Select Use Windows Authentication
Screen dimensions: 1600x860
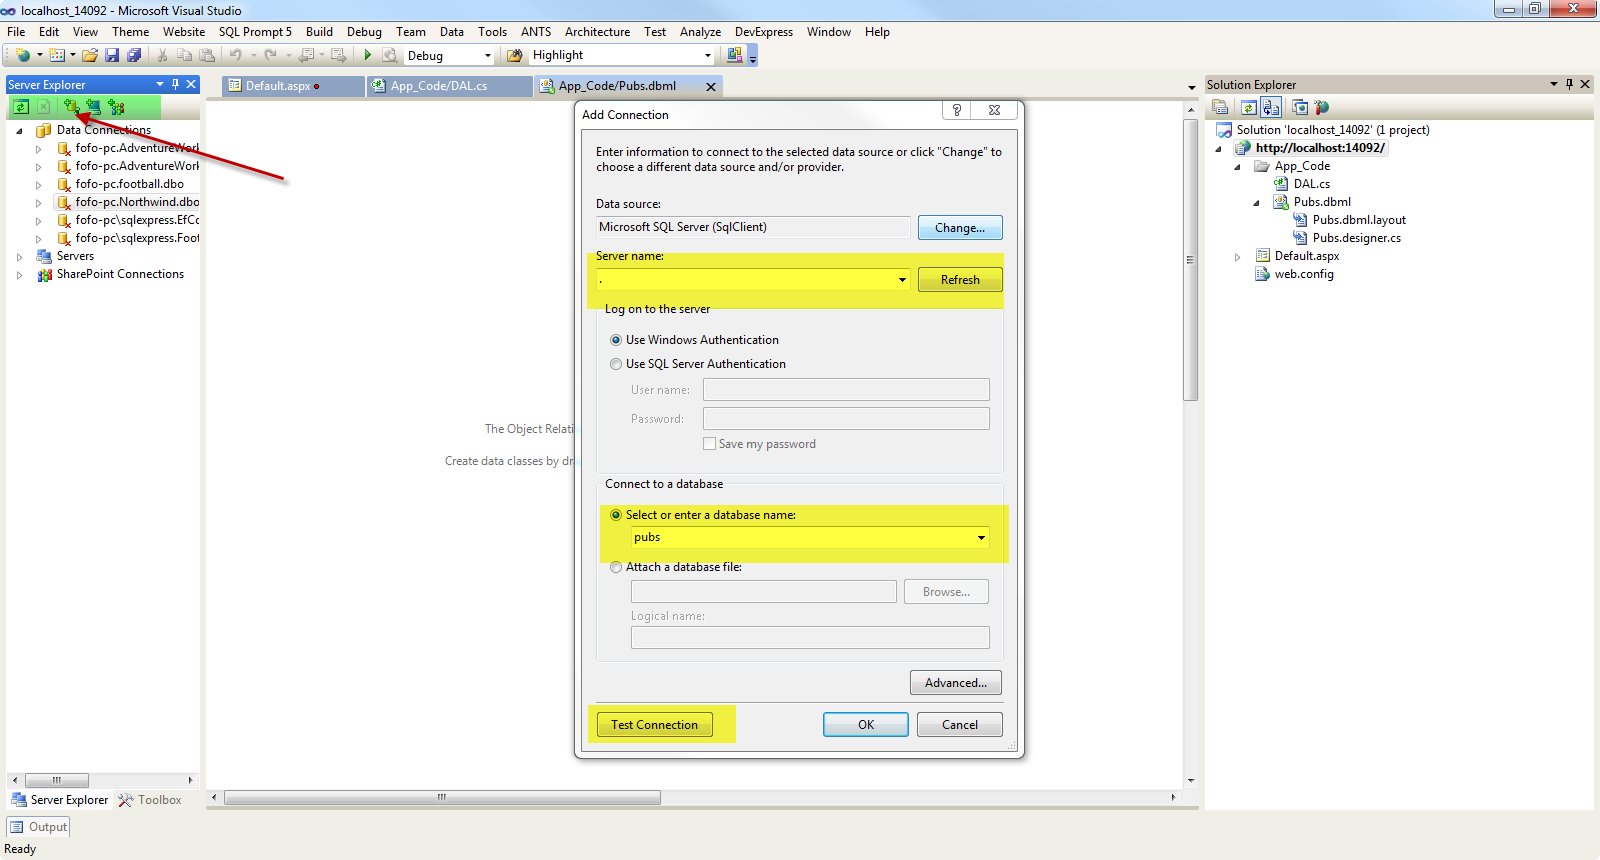pyautogui.click(x=616, y=340)
